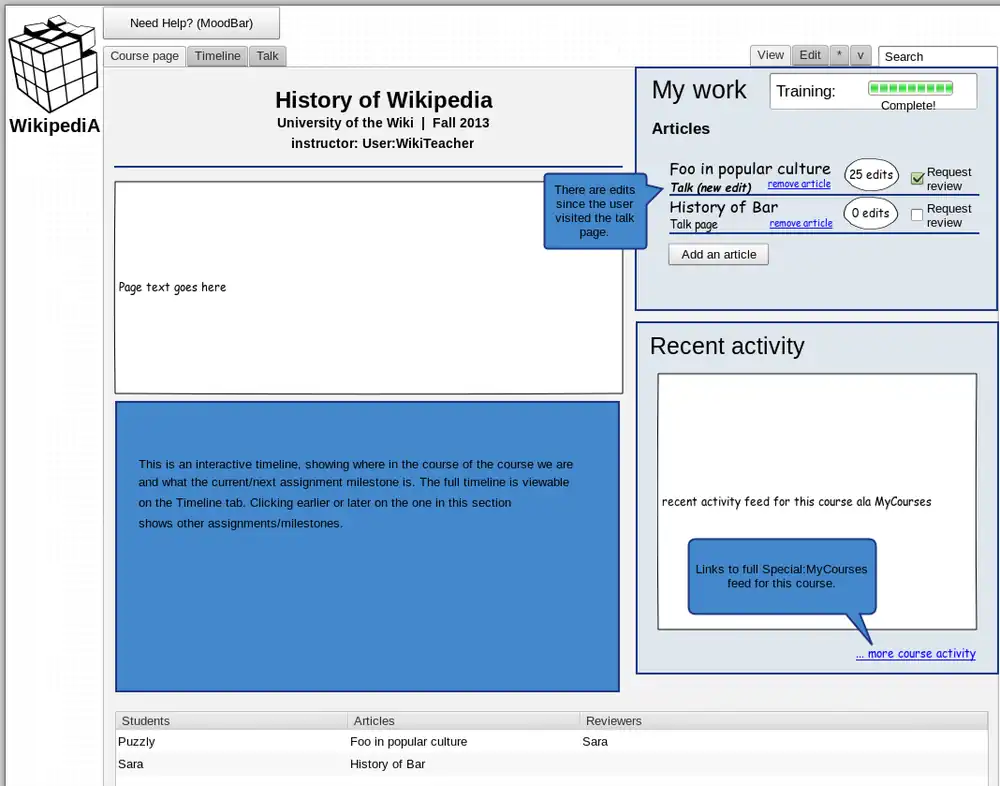Expand the 'v' dropdown tab

(861, 56)
